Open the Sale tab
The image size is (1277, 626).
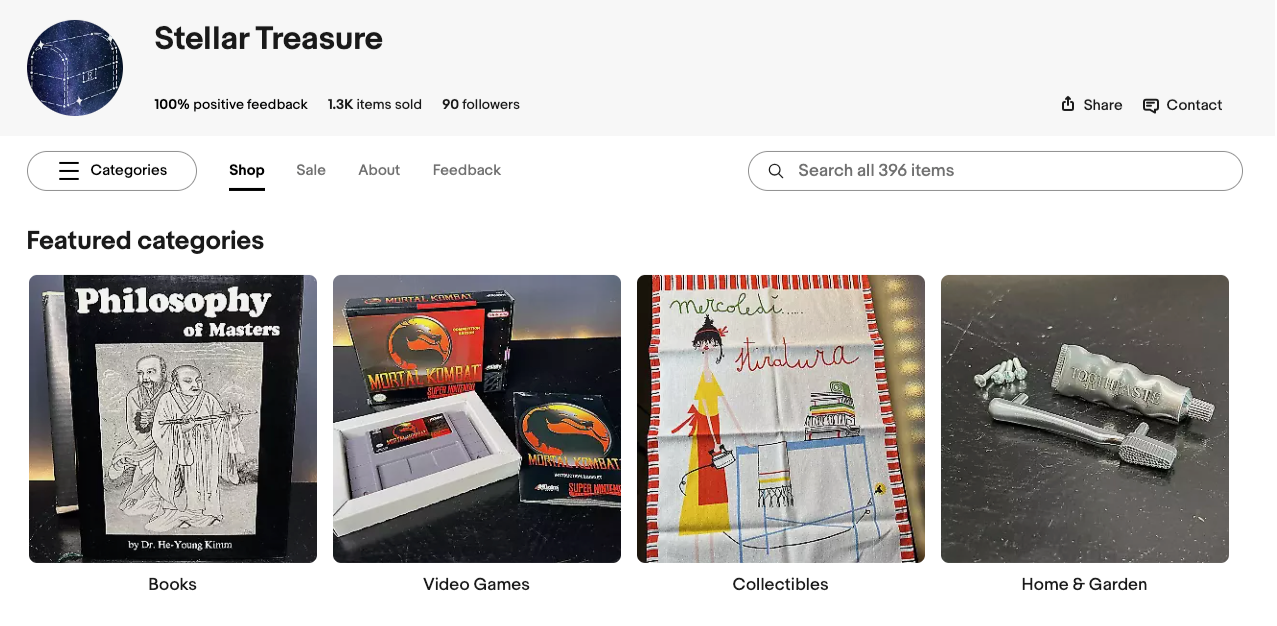pos(311,170)
